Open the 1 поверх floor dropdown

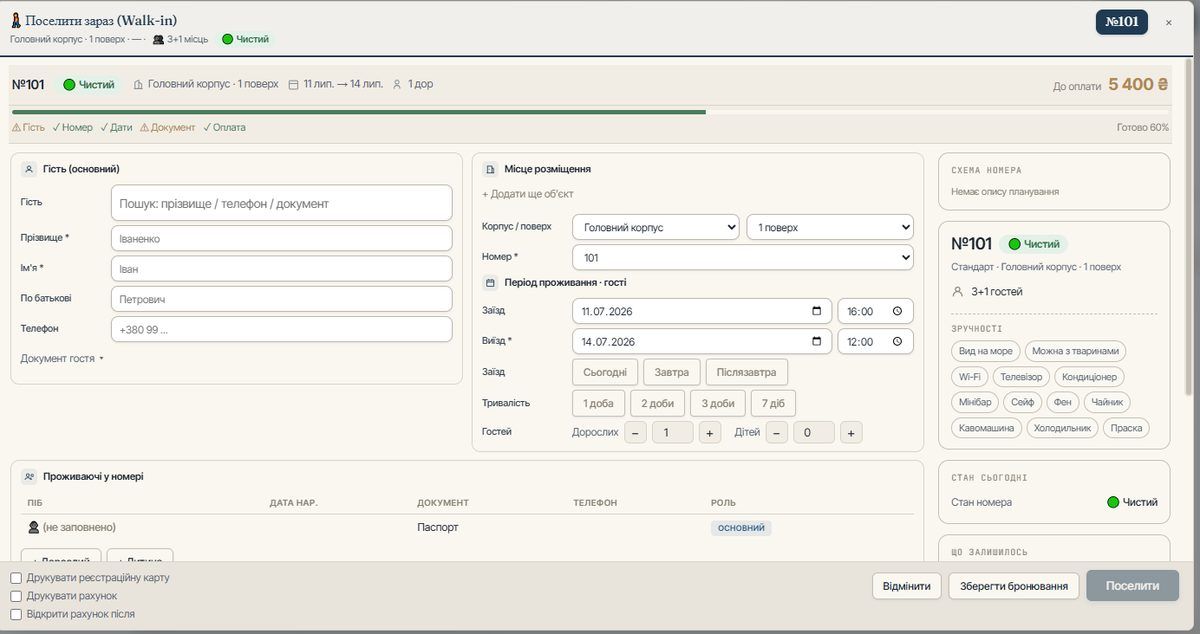point(830,227)
